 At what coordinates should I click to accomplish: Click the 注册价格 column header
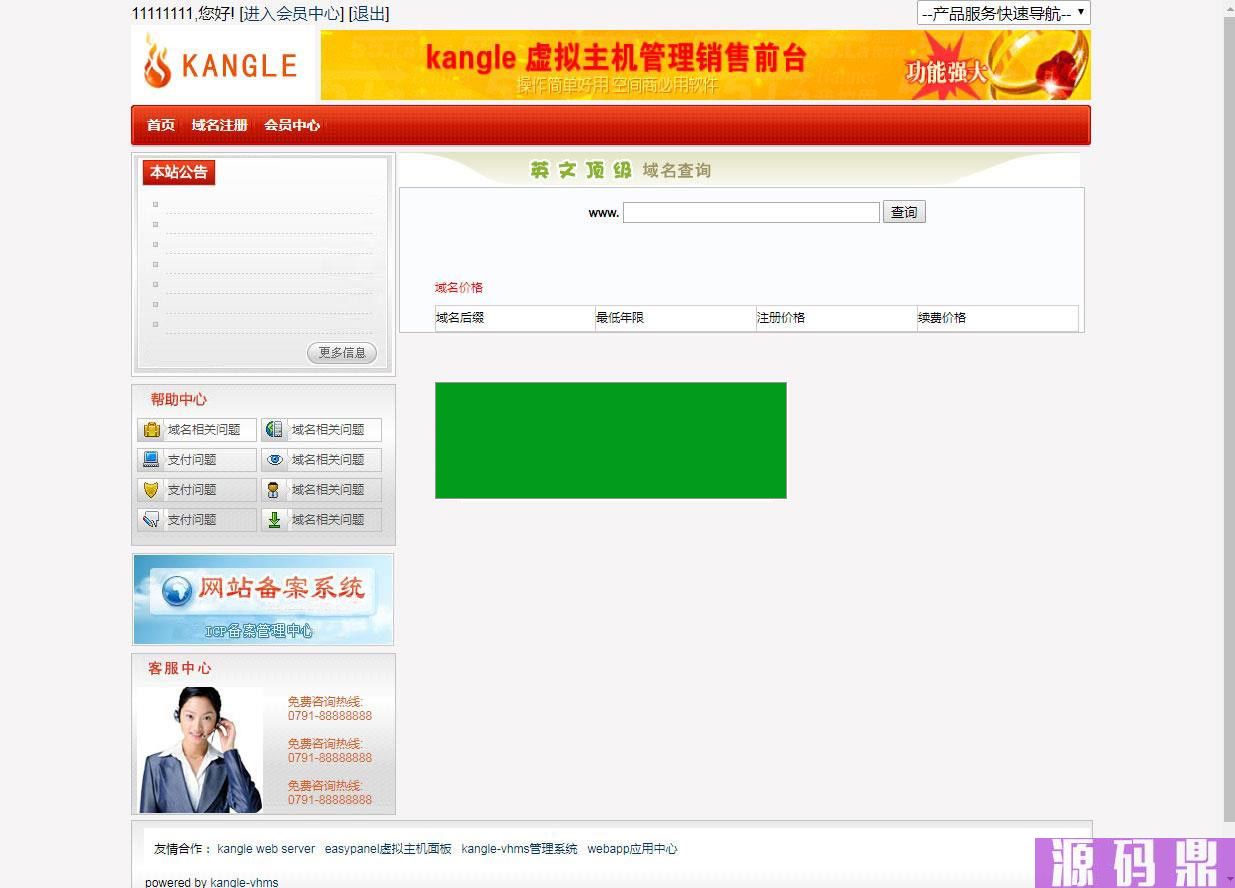781,318
